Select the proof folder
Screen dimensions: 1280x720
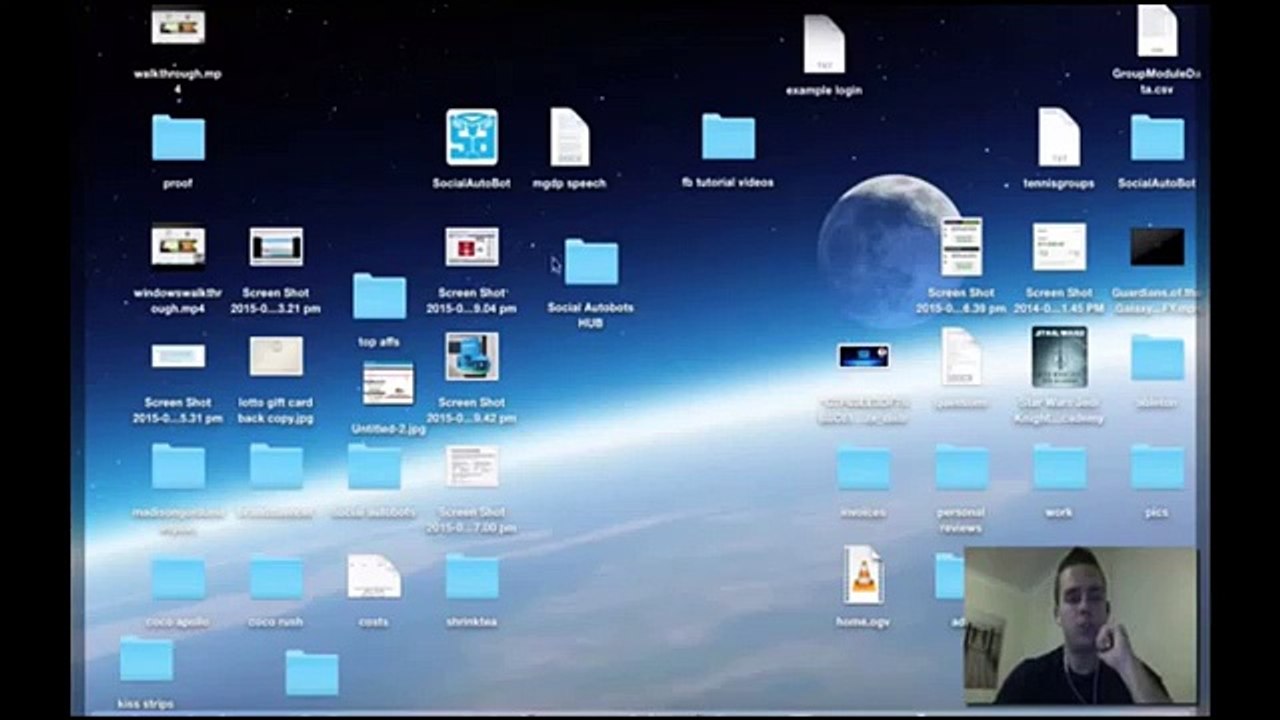[x=178, y=138]
